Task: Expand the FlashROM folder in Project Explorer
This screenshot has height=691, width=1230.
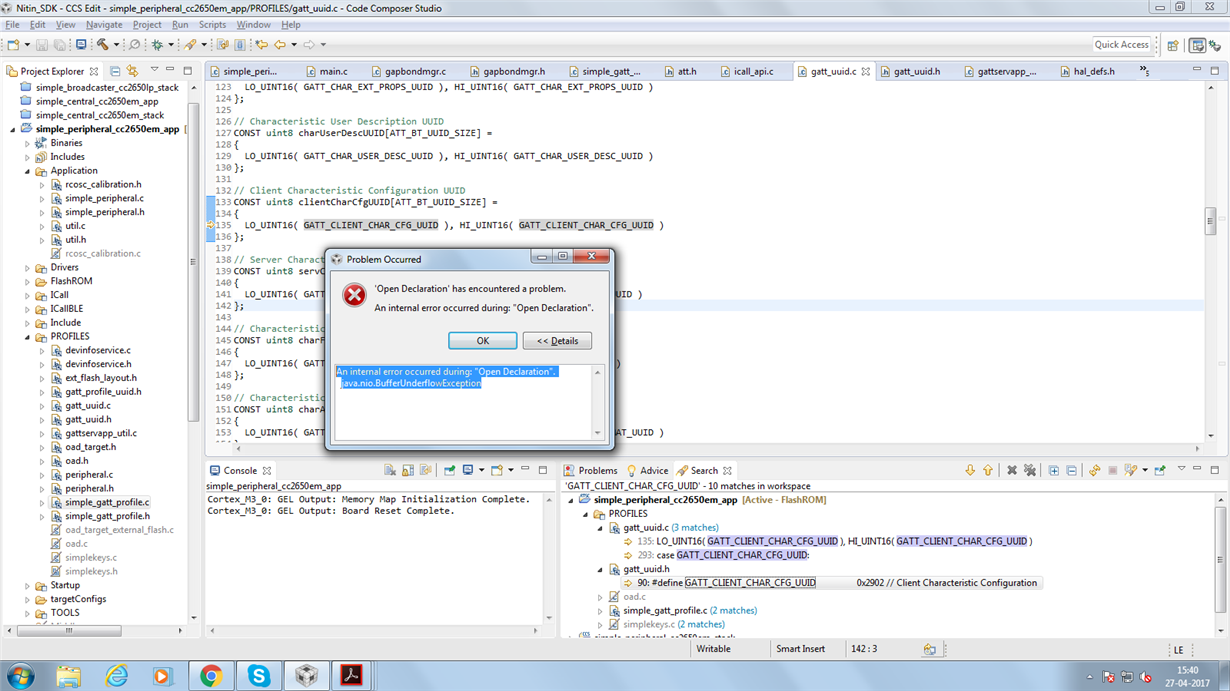Action: tap(28, 282)
